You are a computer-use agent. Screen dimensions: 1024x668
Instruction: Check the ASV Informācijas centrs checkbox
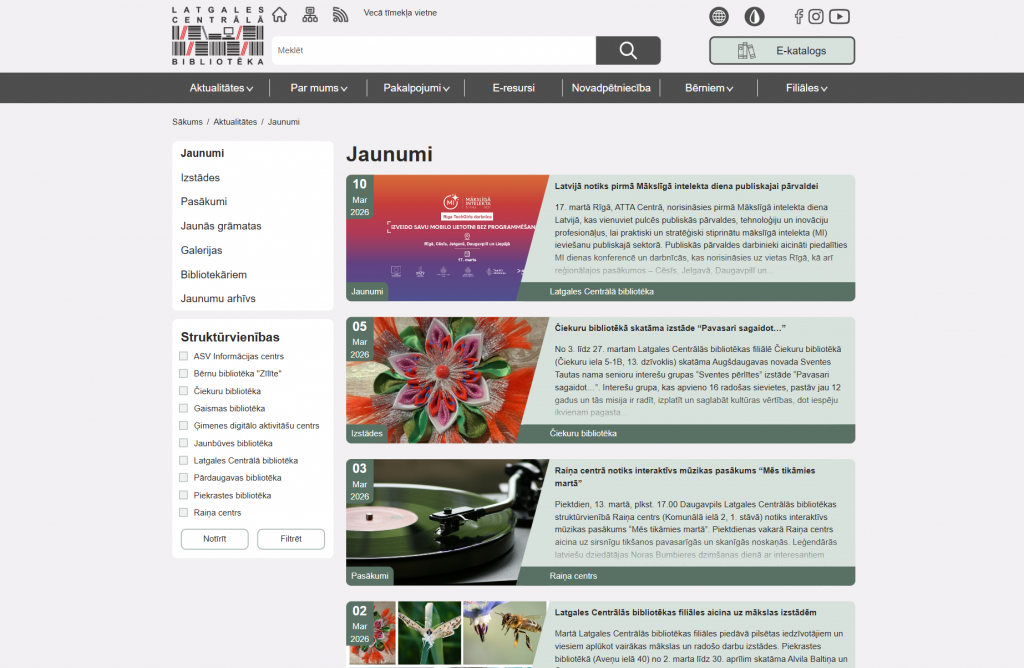click(184, 356)
